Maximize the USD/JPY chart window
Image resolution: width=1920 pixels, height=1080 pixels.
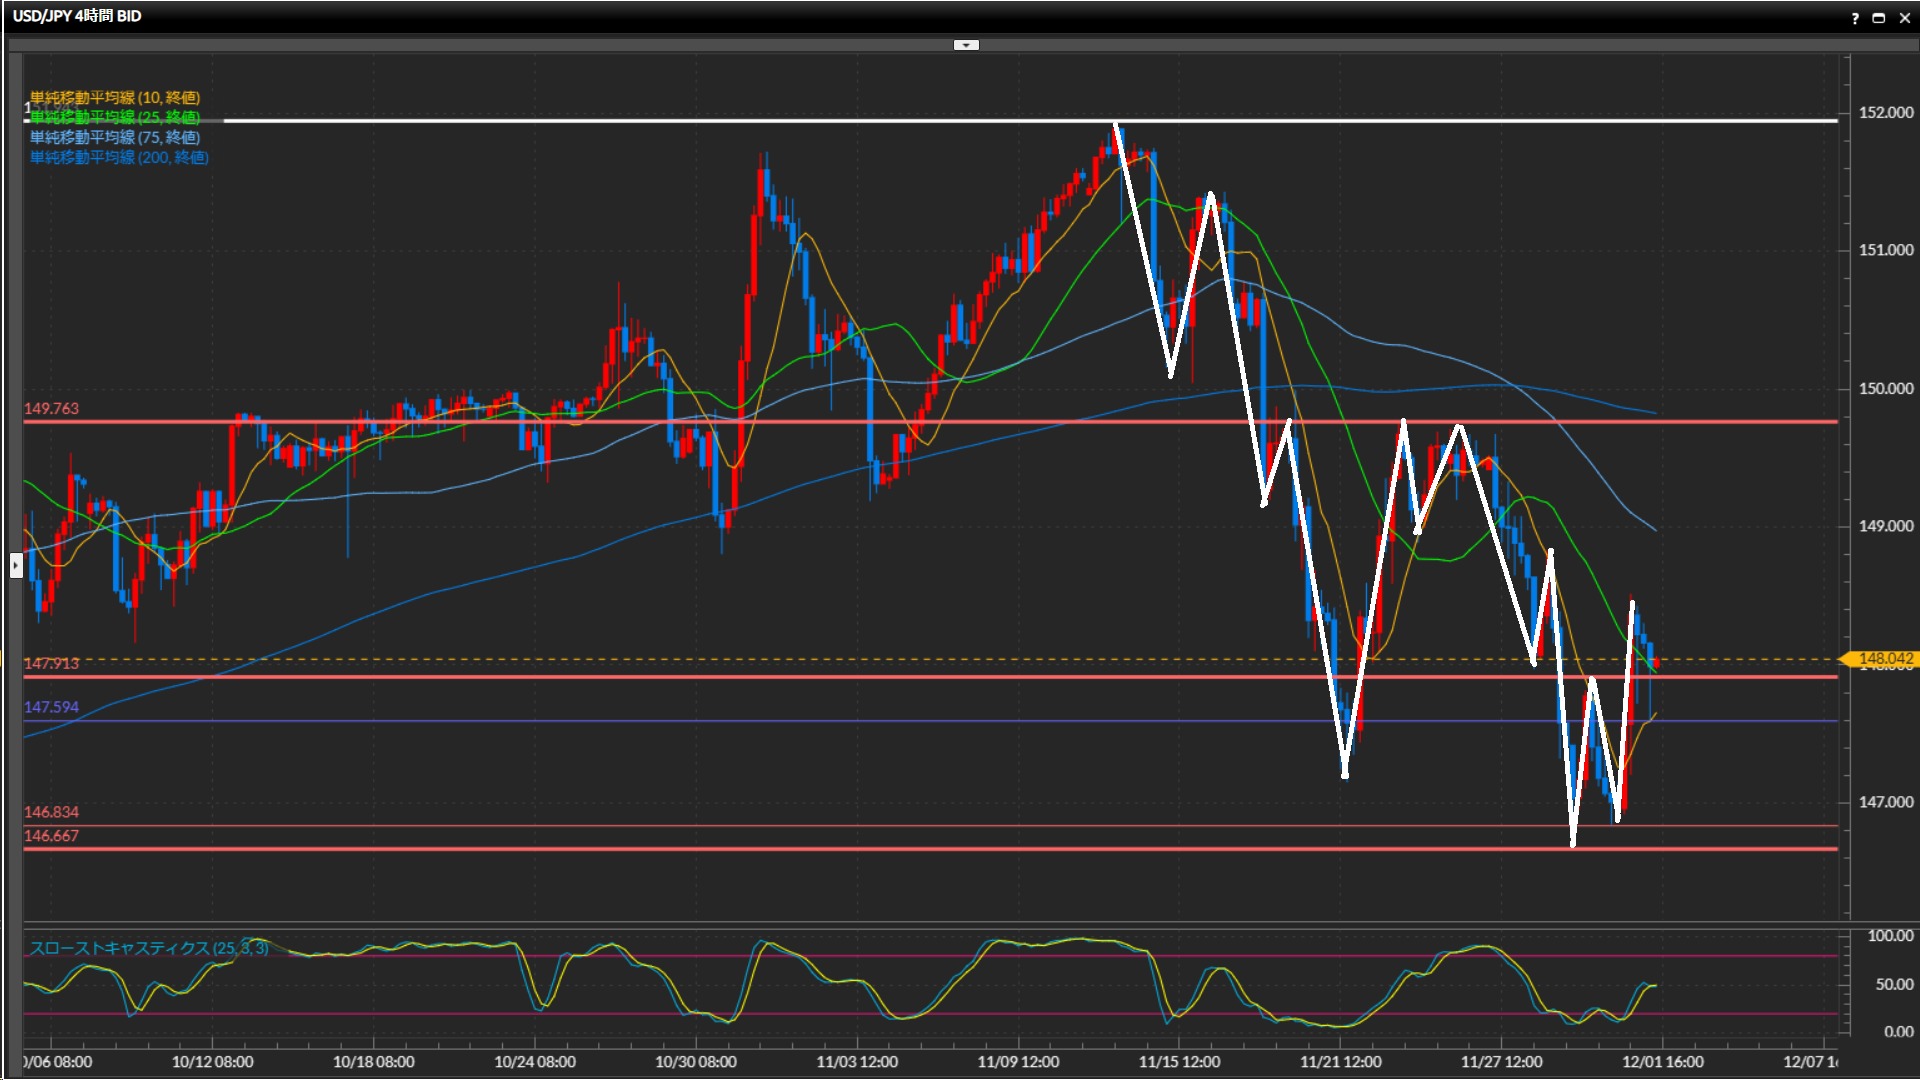pyautogui.click(x=1879, y=18)
